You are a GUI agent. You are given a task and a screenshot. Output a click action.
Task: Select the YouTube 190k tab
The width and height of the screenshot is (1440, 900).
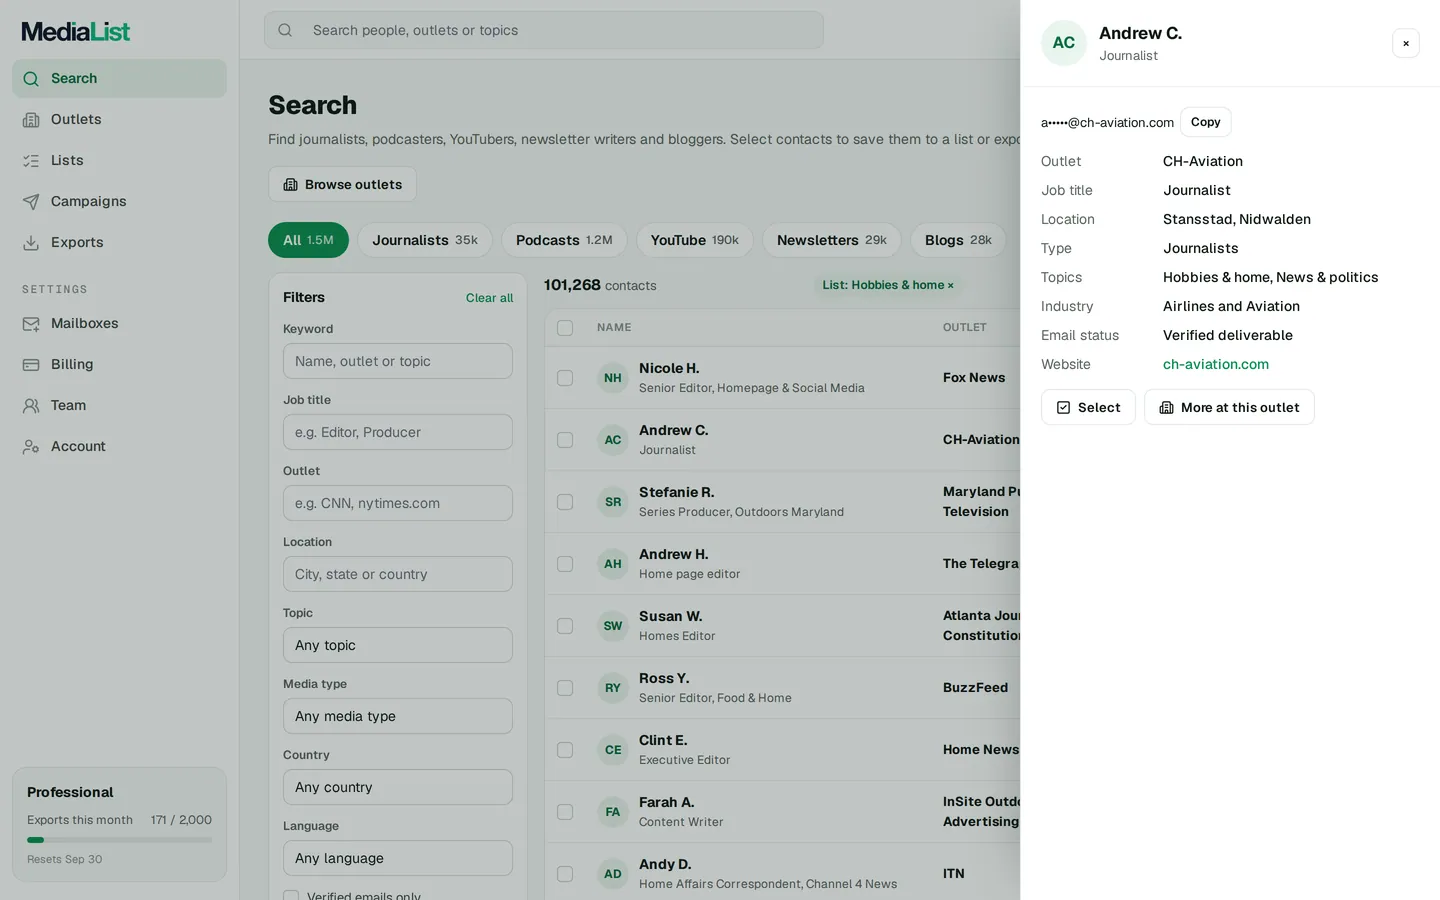[x=695, y=240]
